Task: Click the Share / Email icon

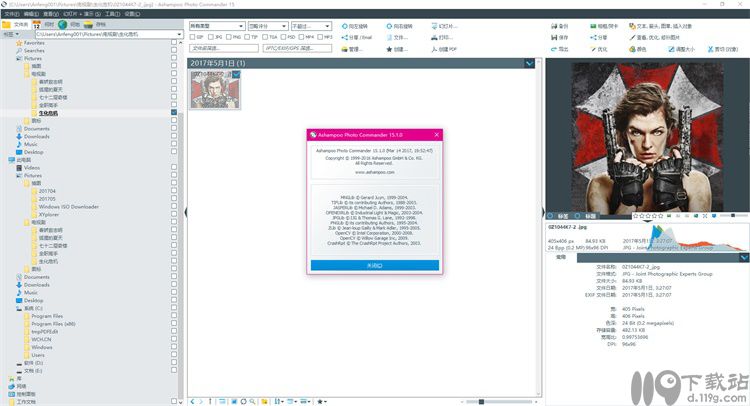Action: coord(344,37)
